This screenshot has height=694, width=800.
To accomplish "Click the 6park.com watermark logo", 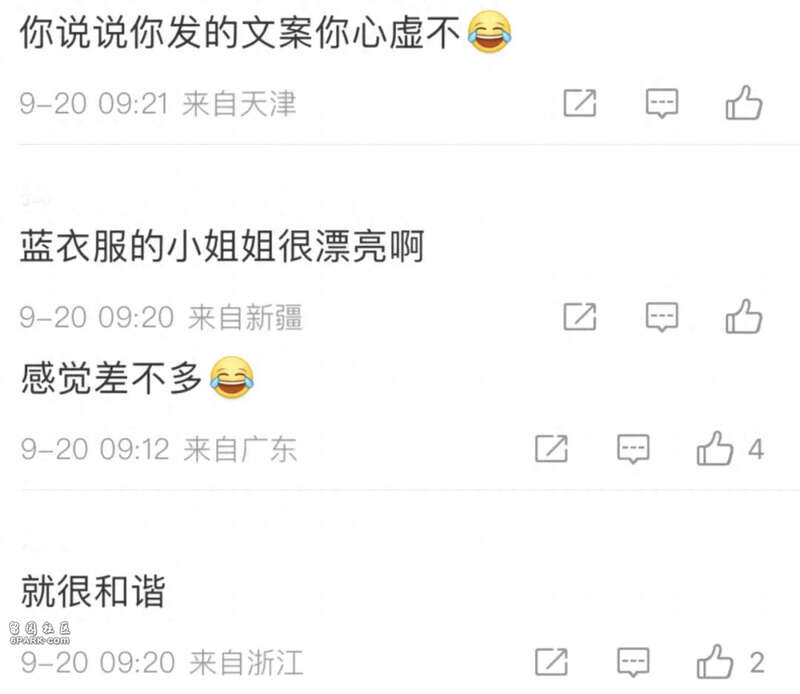I will 40,633.
